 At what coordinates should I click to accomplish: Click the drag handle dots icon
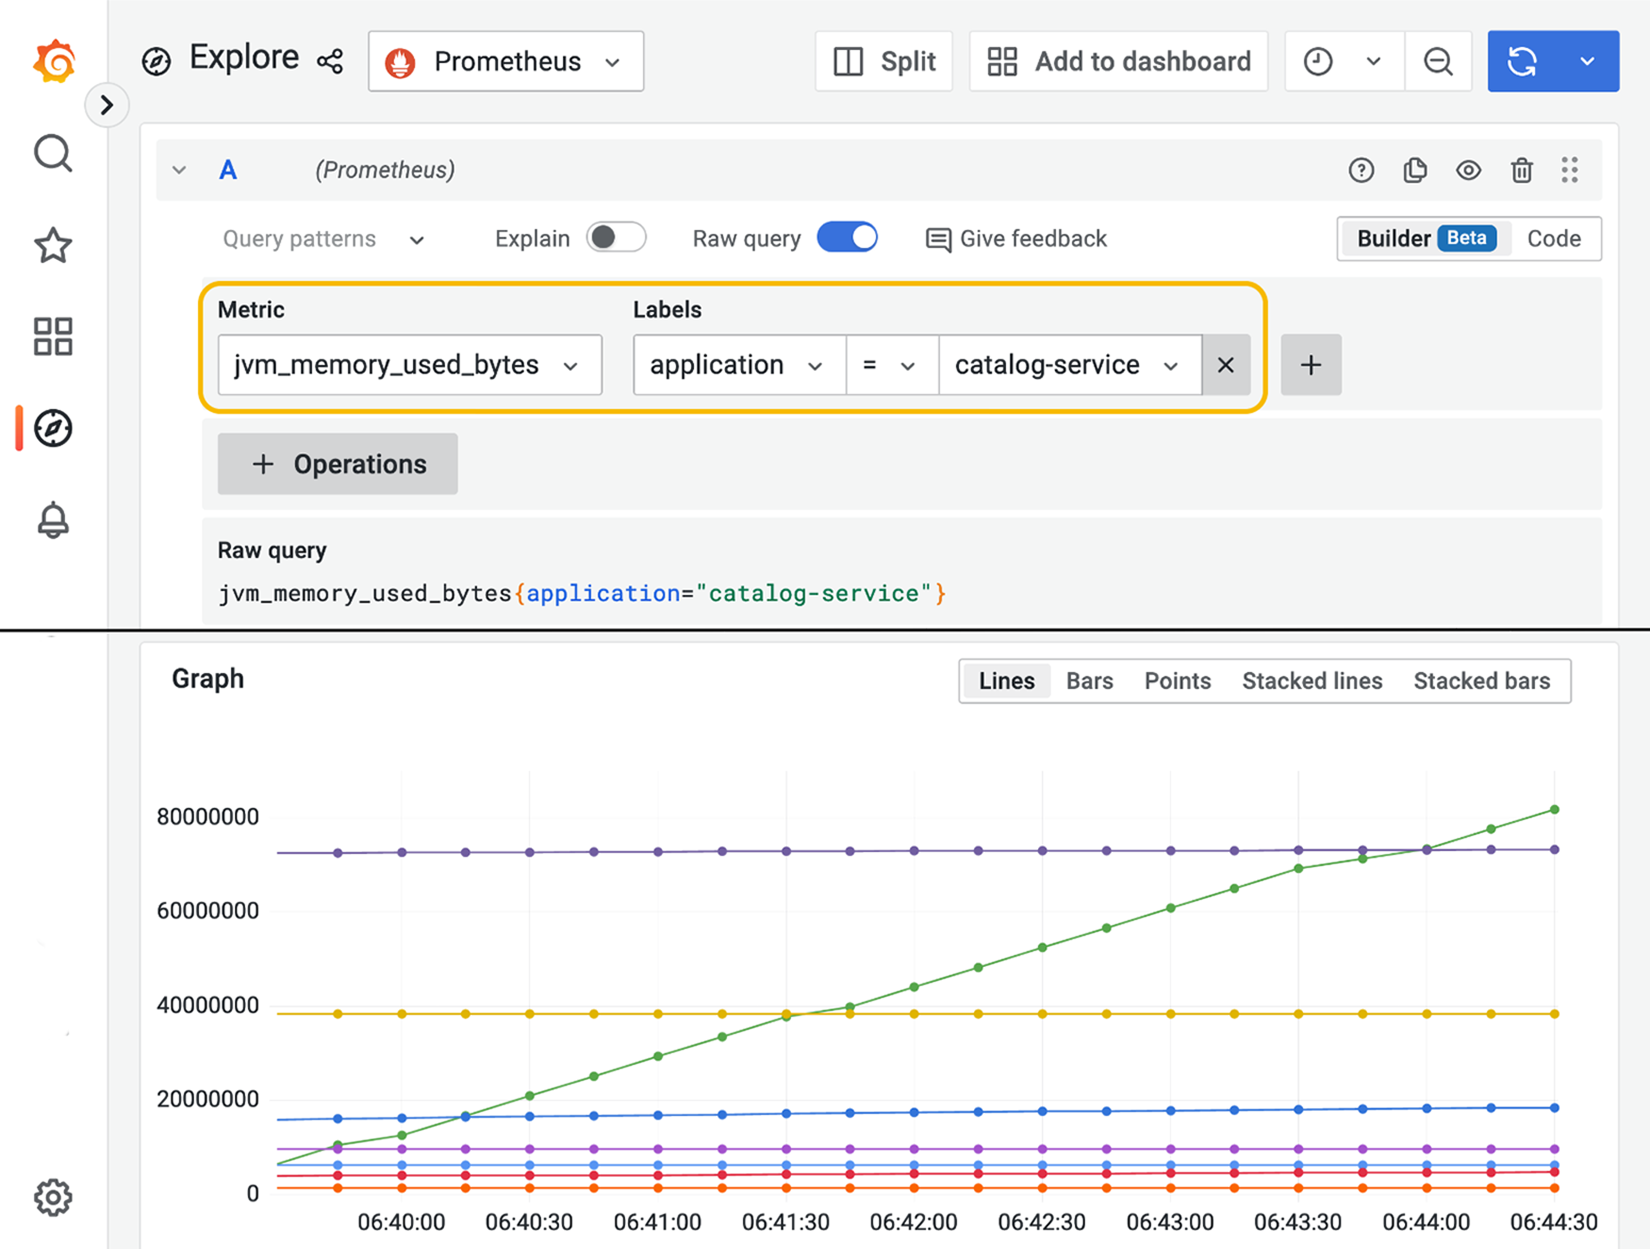(1570, 170)
